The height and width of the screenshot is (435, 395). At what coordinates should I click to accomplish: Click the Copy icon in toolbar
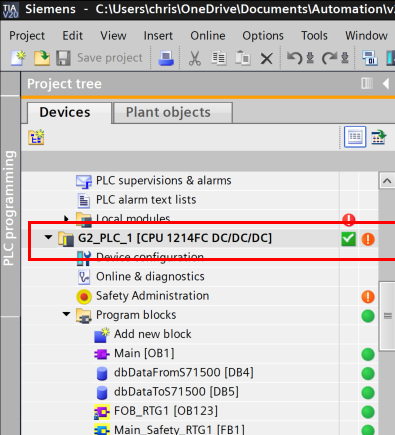tap(219, 58)
